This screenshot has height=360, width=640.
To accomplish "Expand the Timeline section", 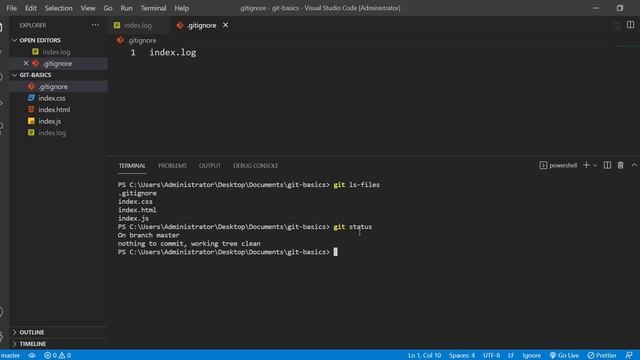I will point(33,344).
